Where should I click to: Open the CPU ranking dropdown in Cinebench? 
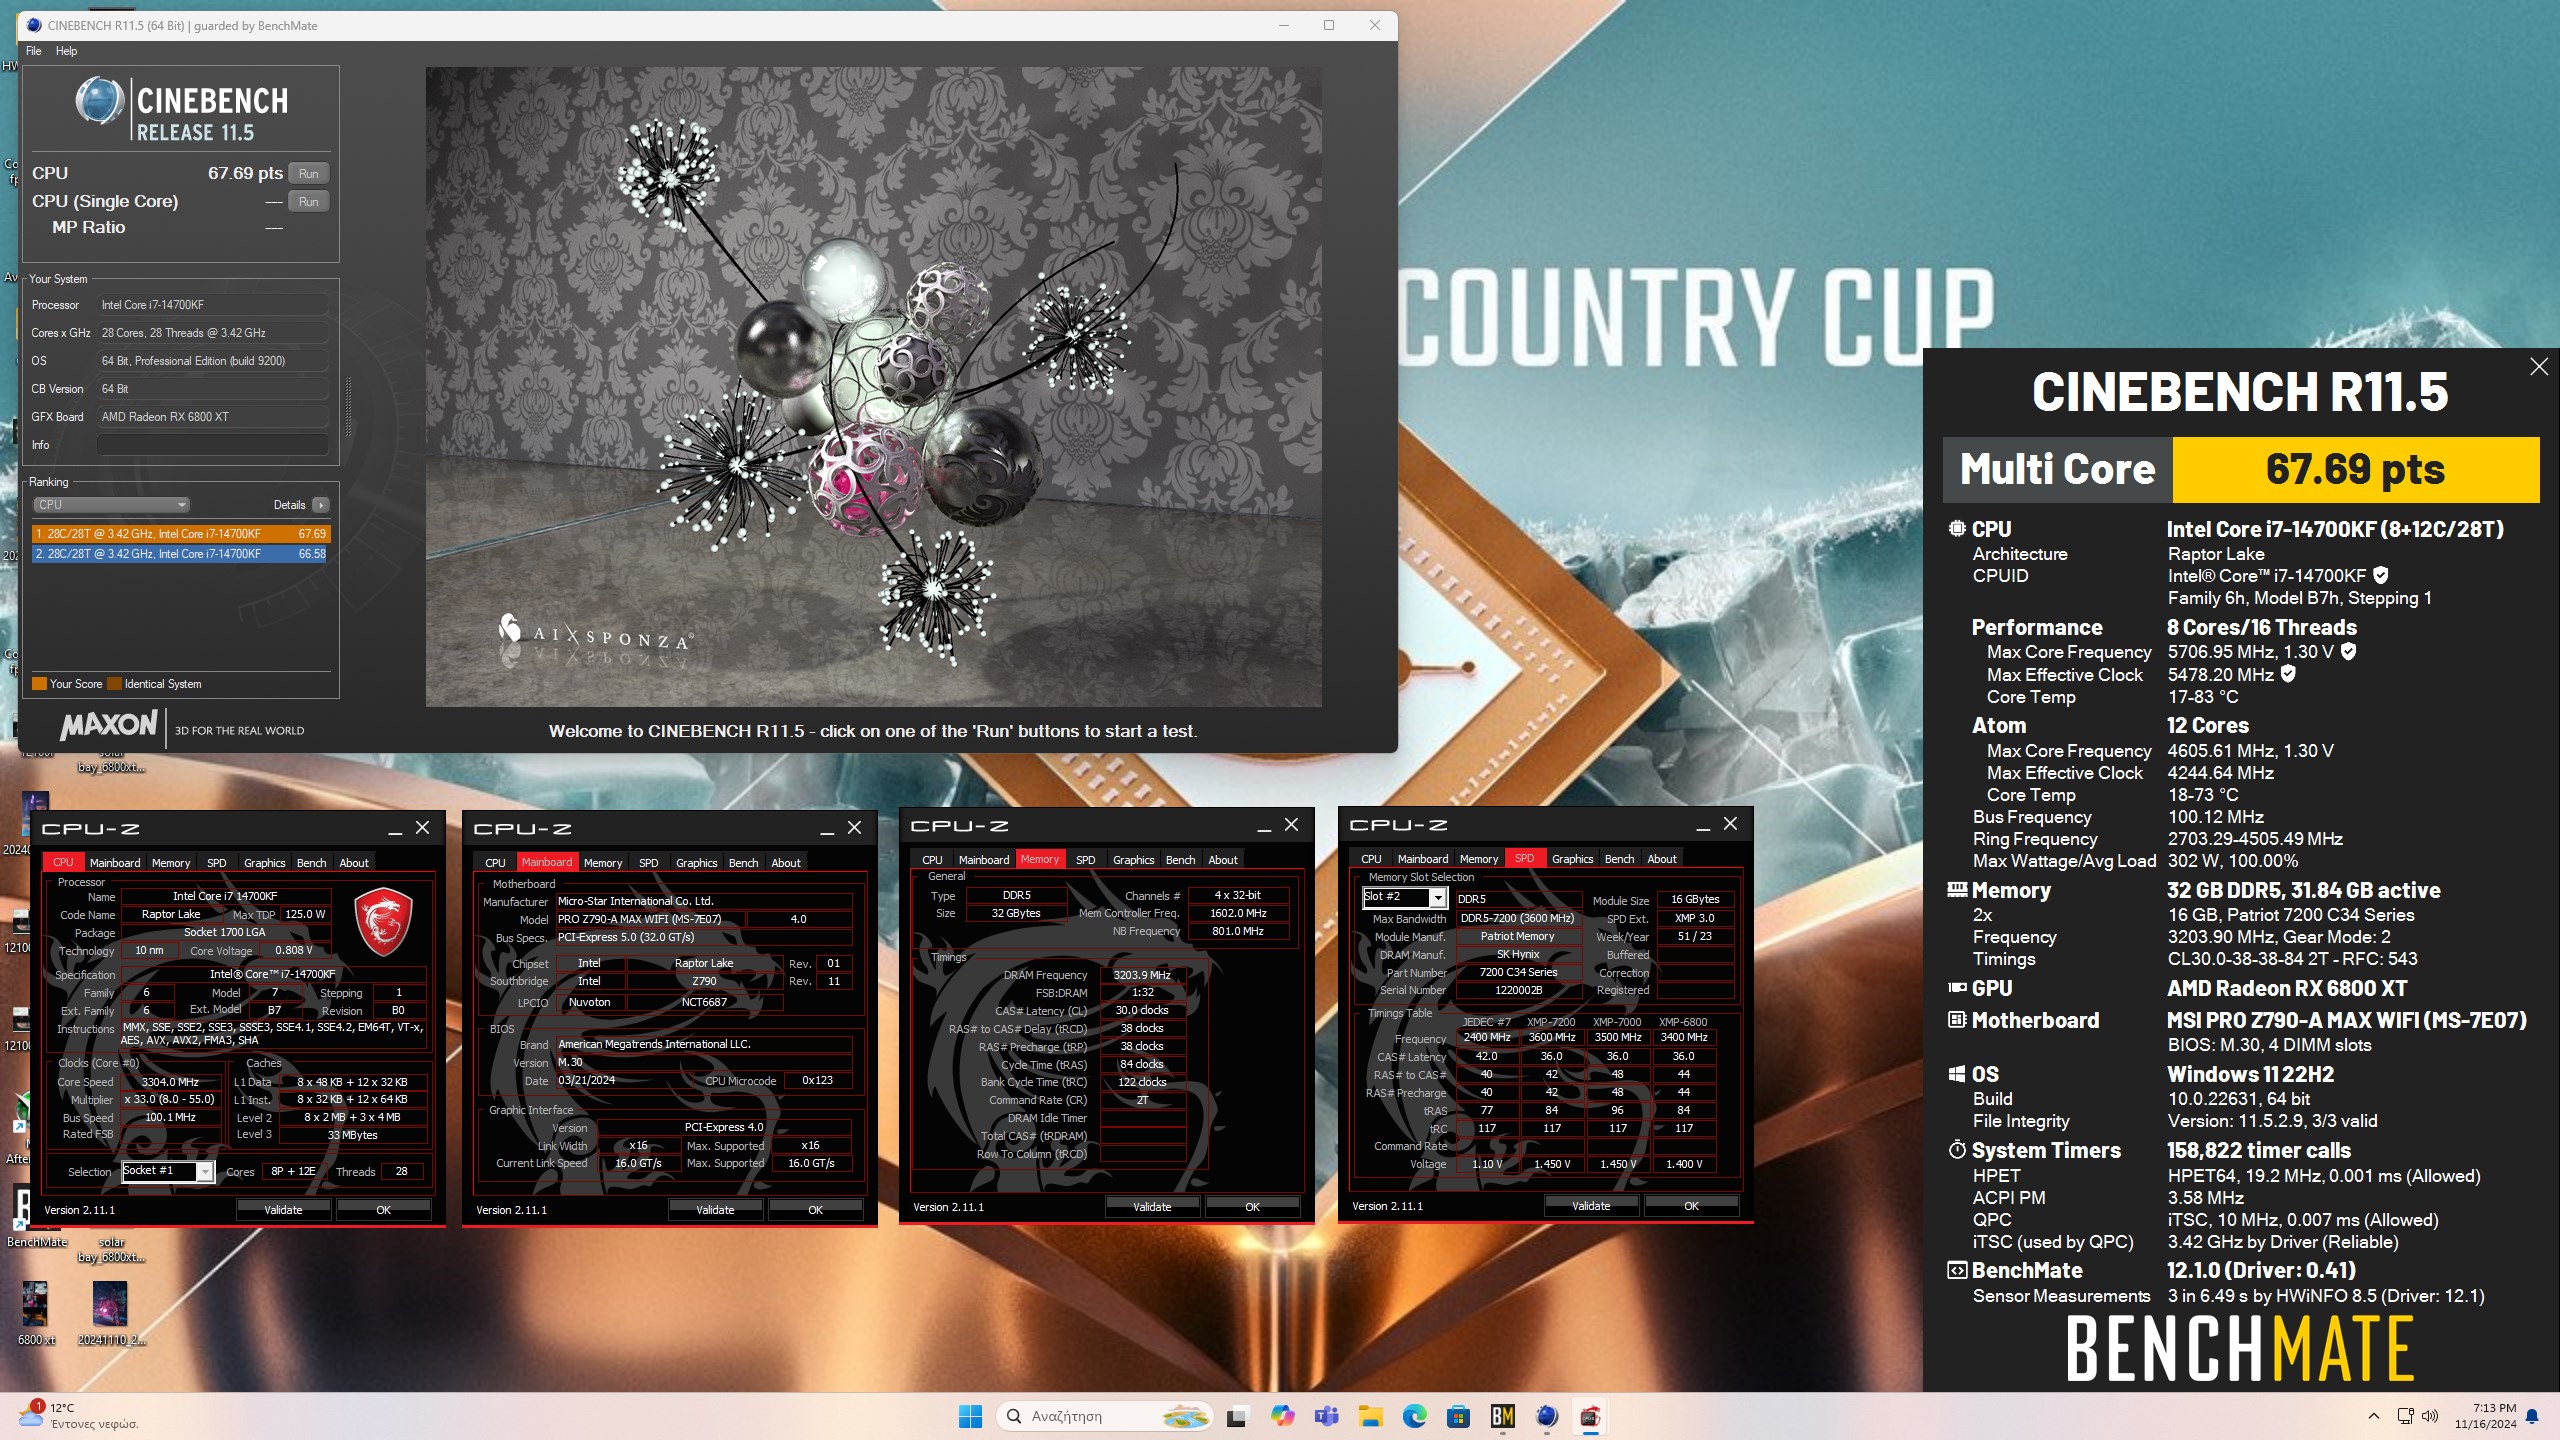point(111,505)
